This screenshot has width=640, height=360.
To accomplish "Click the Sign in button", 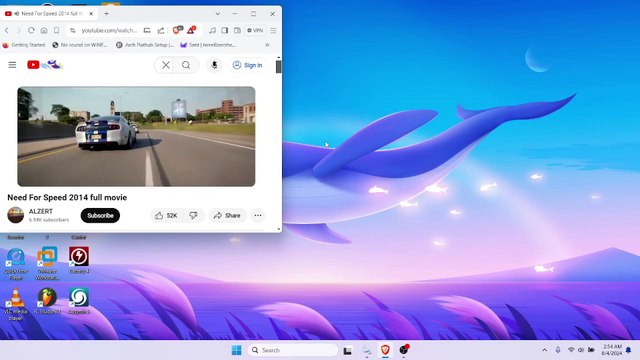I will pos(247,65).
